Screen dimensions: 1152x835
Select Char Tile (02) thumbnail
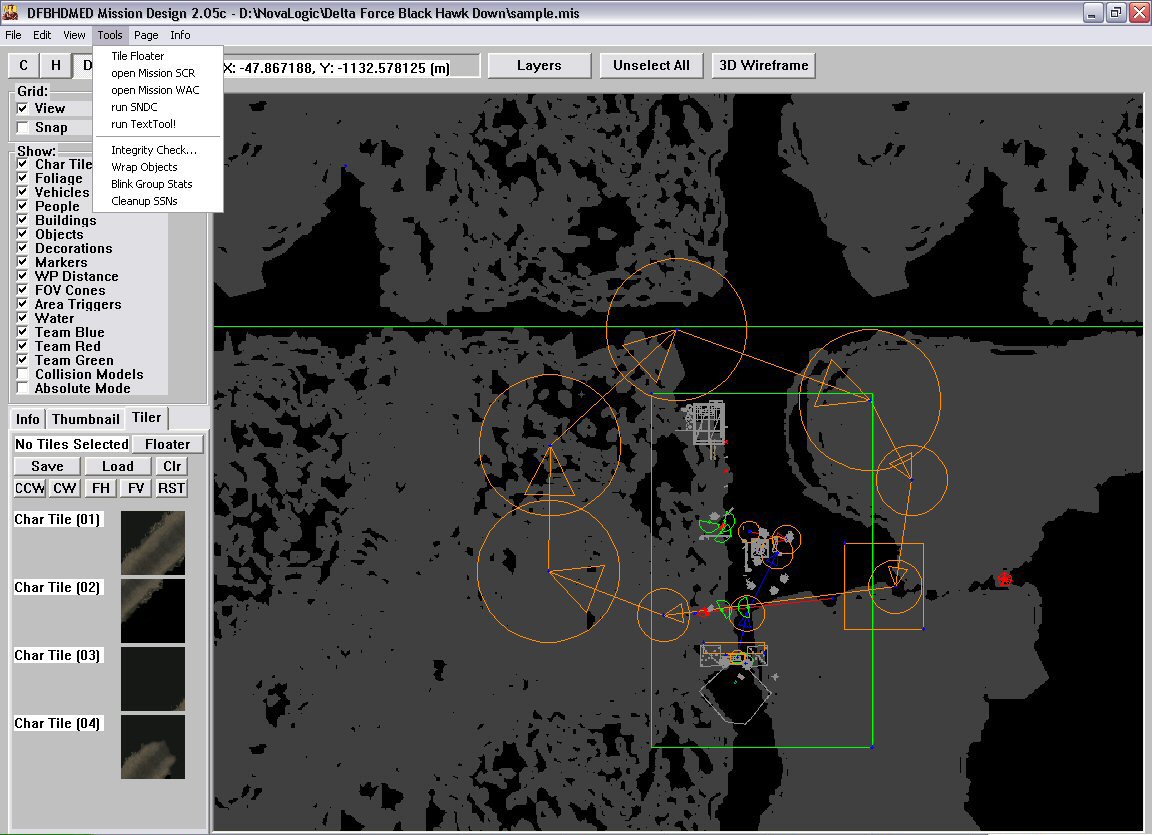click(153, 611)
